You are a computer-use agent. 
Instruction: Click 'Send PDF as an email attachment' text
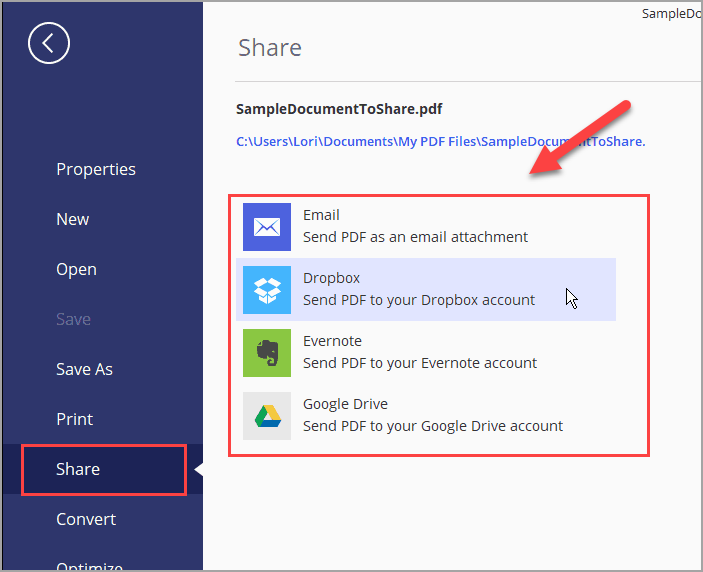tap(415, 237)
